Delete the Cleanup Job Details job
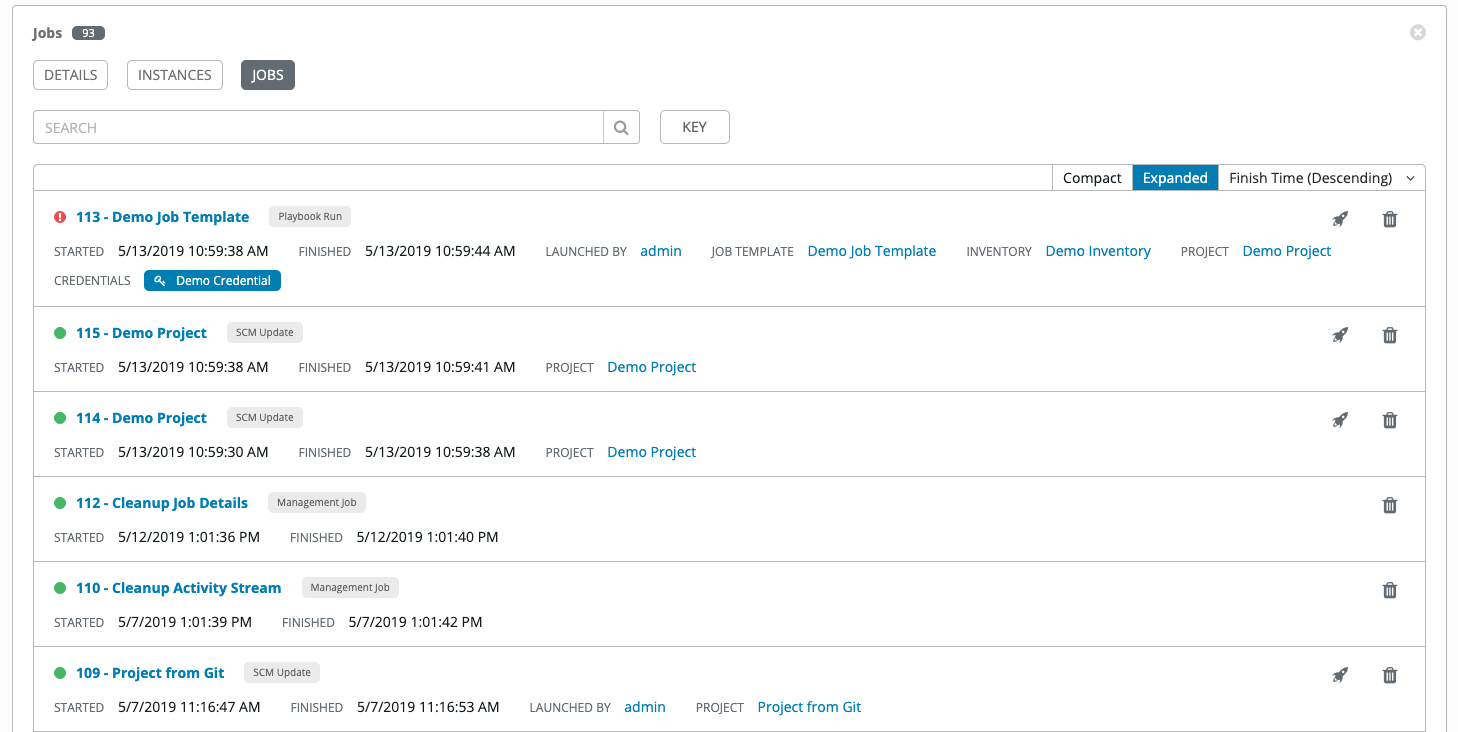The image size is (1458, 732). pos(1389,505)
